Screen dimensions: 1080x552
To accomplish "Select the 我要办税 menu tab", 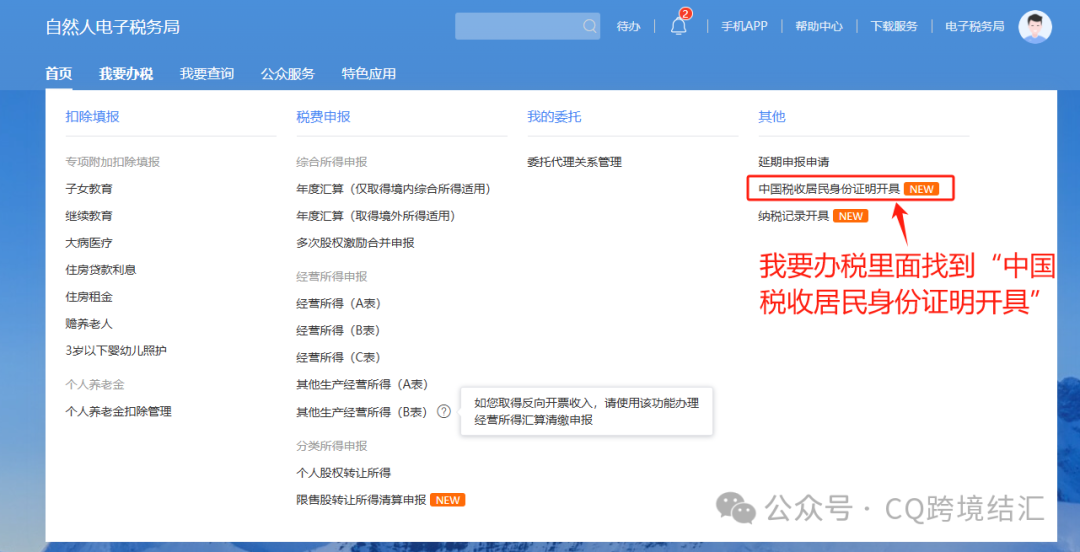I will (126, 74).
